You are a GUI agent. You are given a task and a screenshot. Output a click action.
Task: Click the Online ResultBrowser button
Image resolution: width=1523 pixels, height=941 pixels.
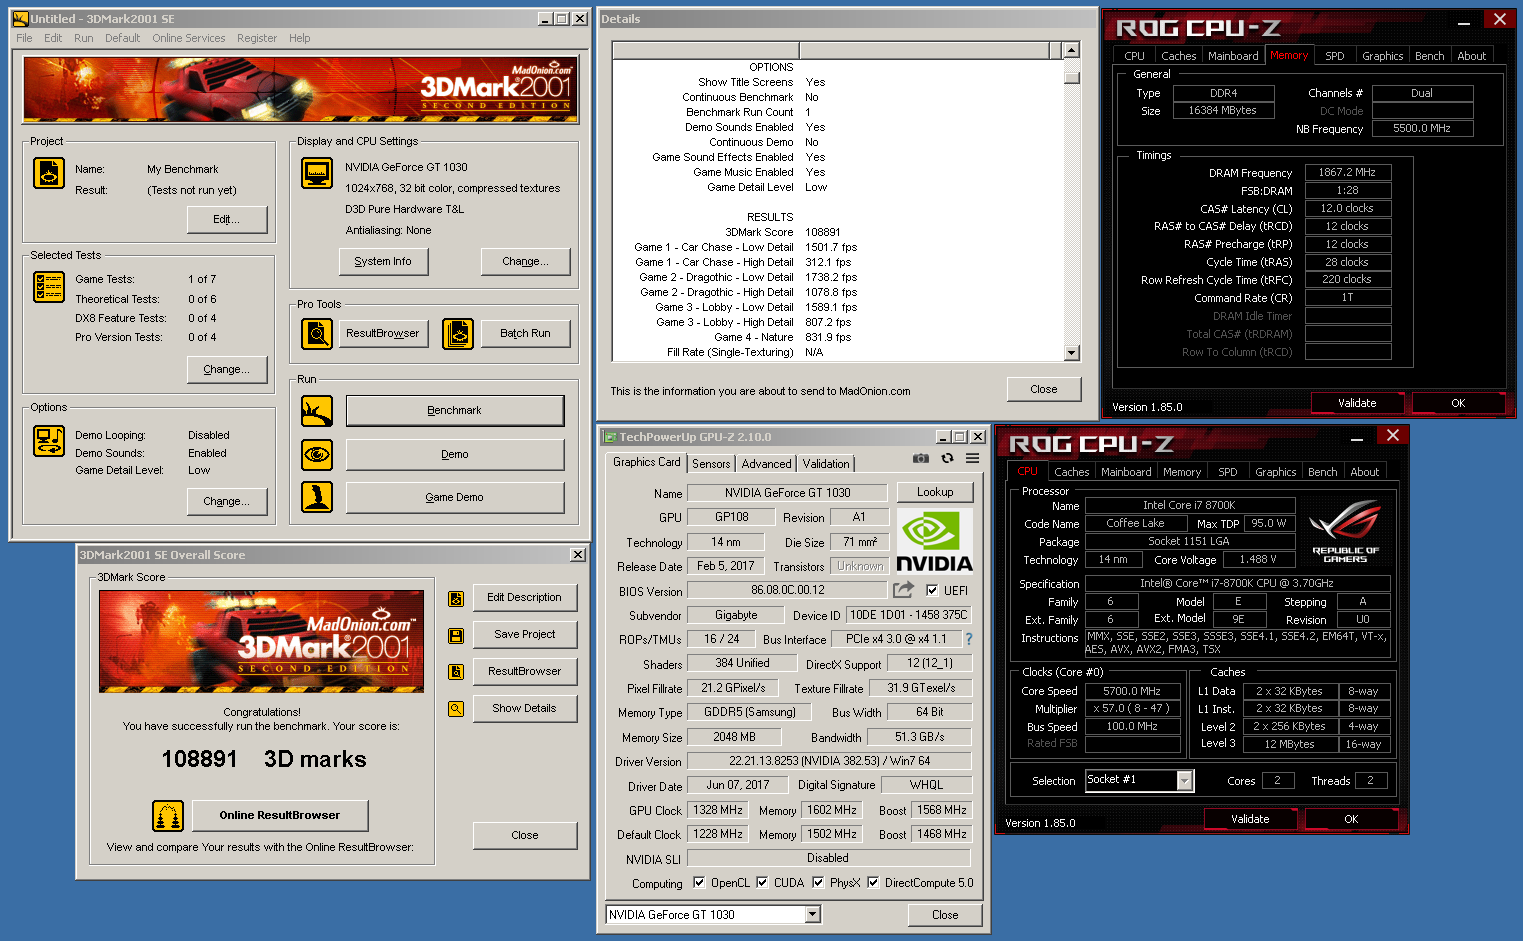[280, 815]
